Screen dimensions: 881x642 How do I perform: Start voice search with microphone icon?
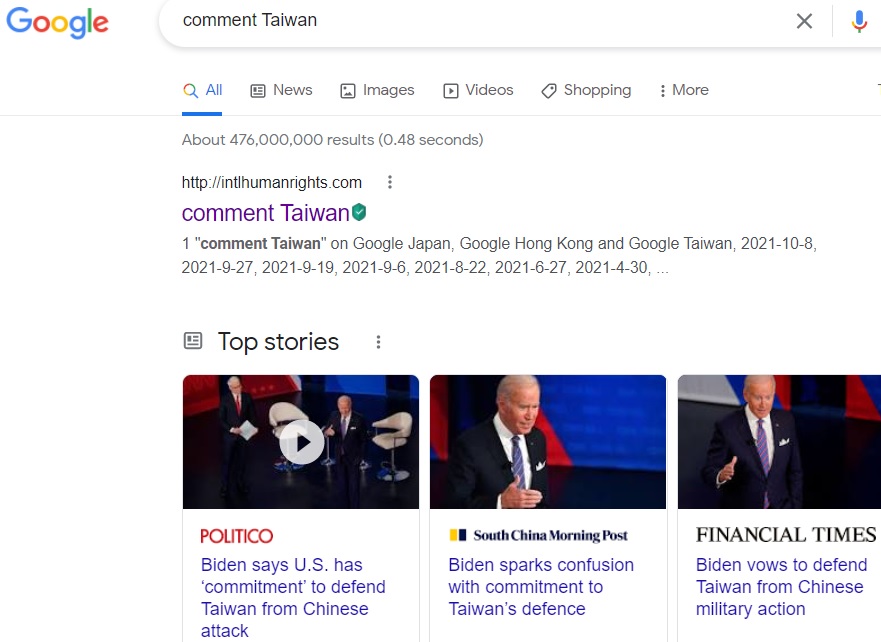[859, 21]
